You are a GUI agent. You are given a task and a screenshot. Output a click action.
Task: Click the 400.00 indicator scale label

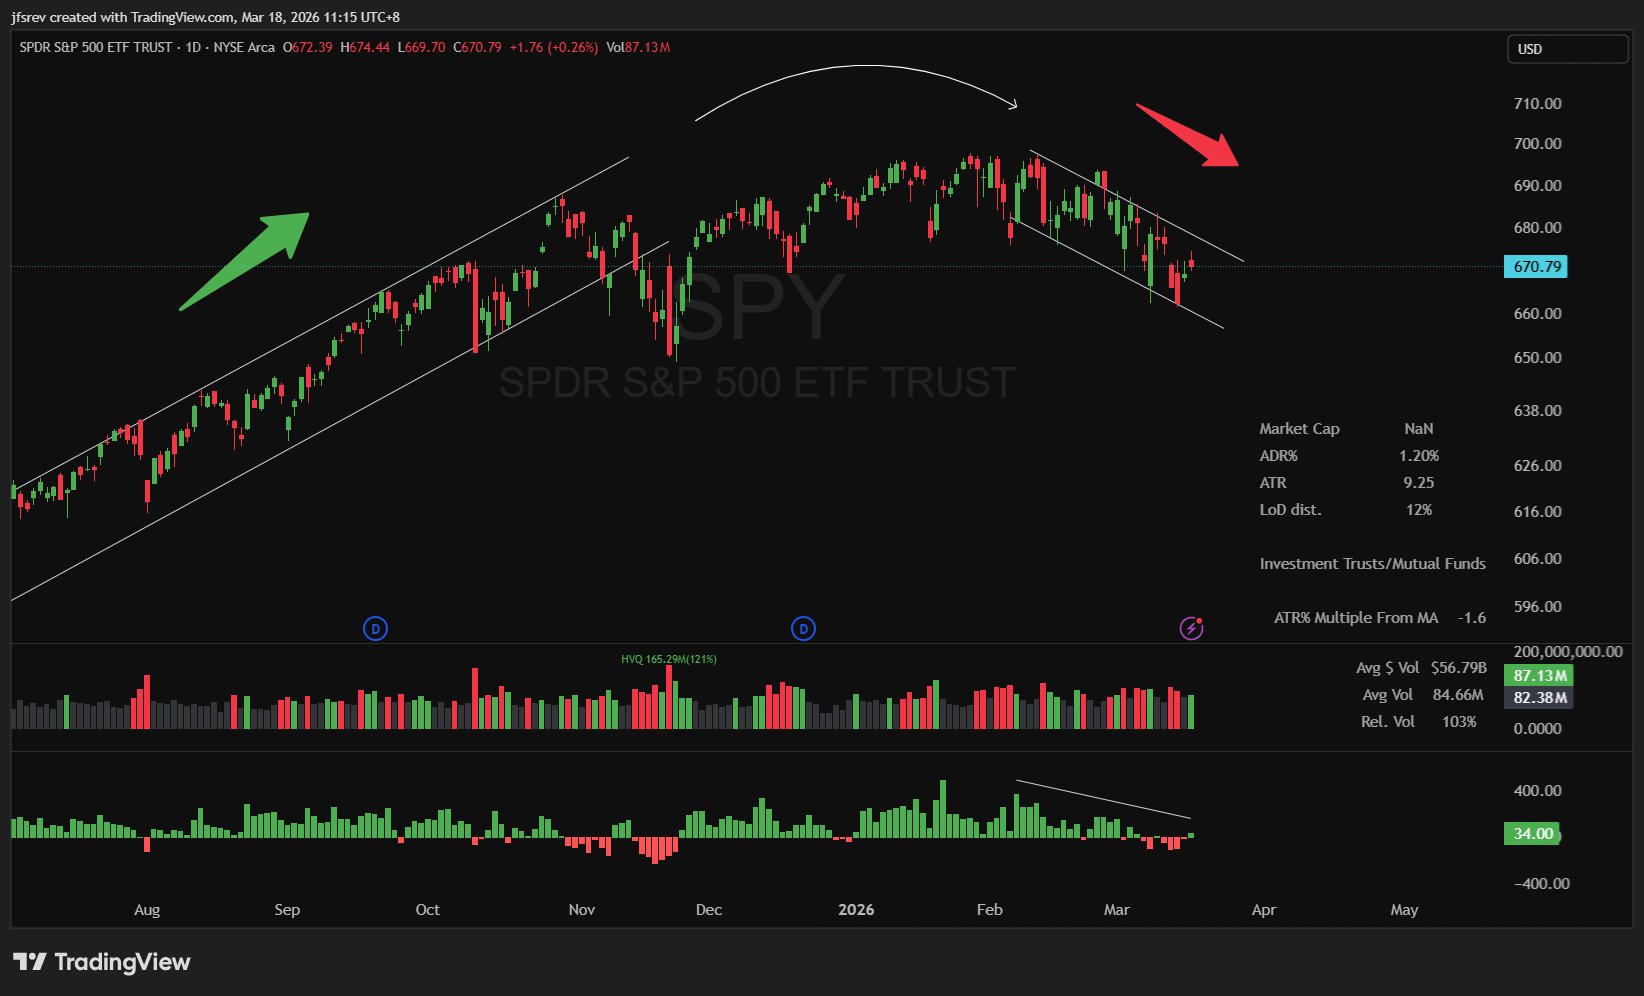(x=1538, y=791)
